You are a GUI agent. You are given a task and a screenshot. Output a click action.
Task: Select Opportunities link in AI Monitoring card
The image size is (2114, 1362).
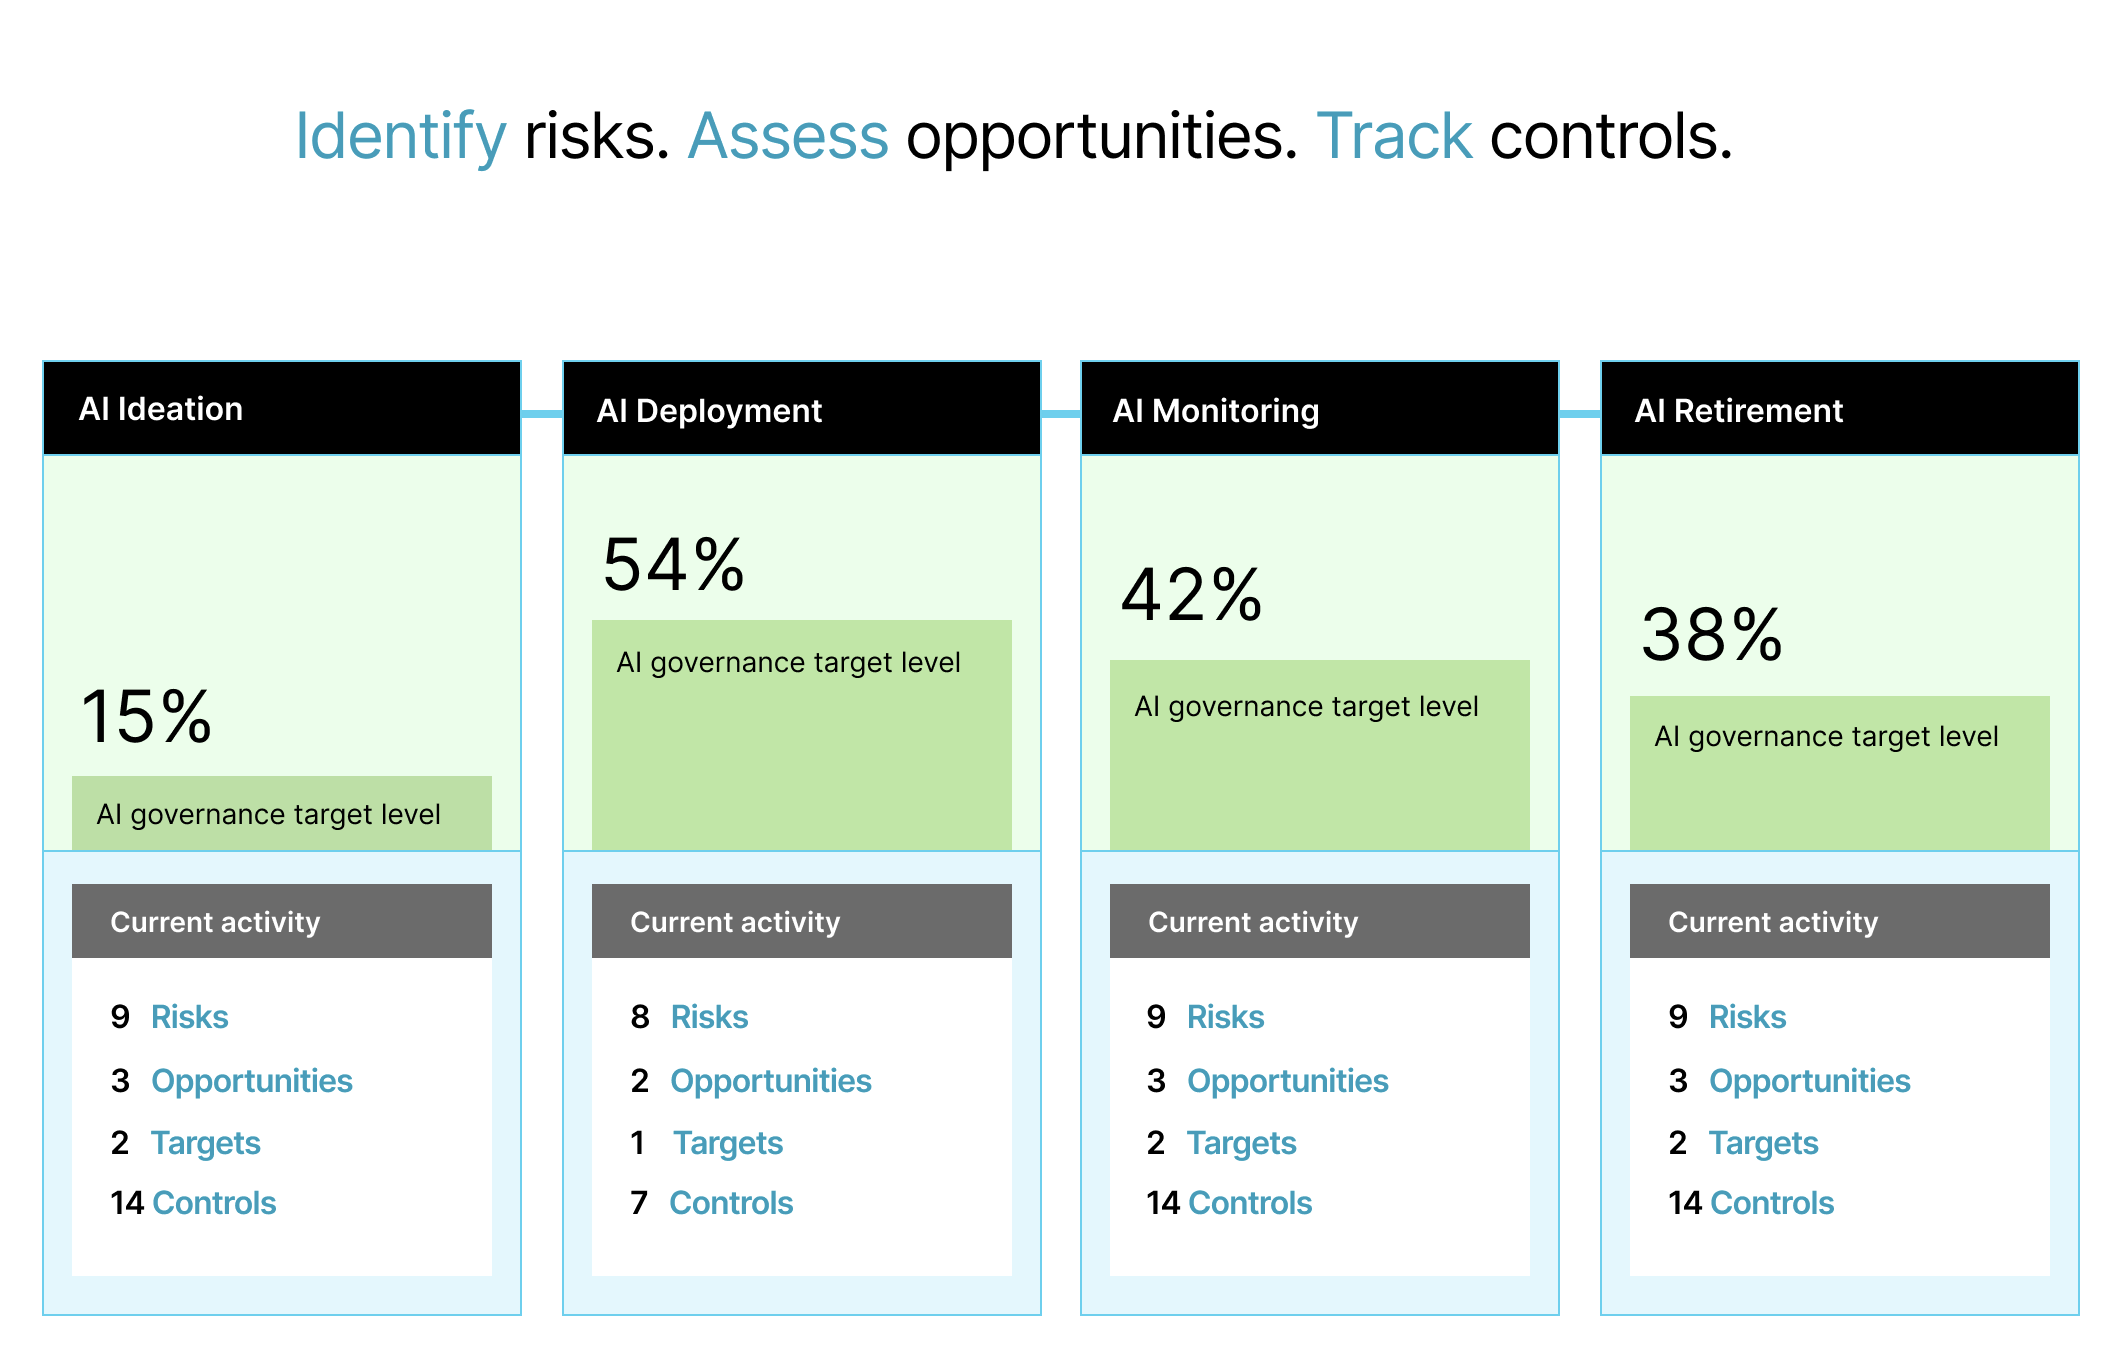(x=1287, y=1081)
